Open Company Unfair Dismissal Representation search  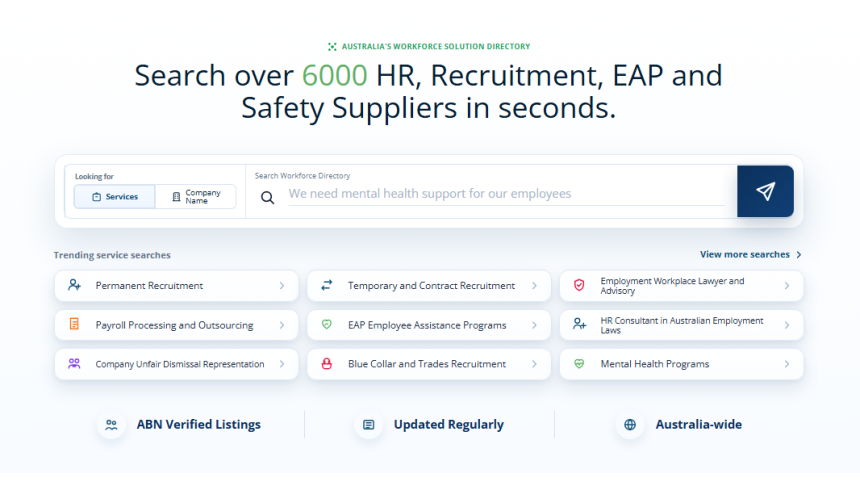point(176,364)
